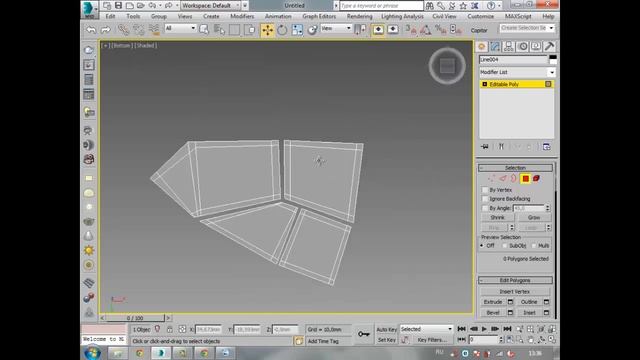
Task: Select Polygon sub-object level icon
Action: (525, 178)
